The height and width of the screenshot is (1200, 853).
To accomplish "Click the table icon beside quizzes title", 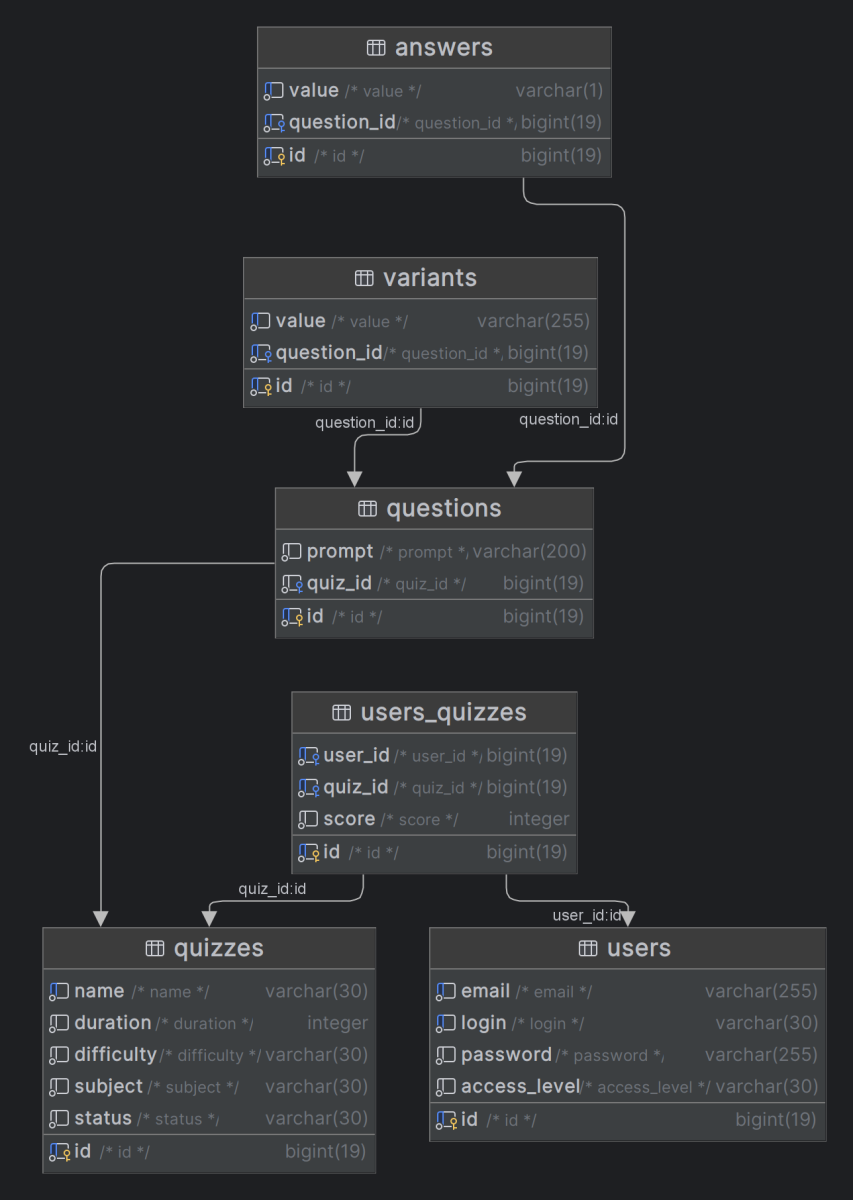I will tap(155, 948).
